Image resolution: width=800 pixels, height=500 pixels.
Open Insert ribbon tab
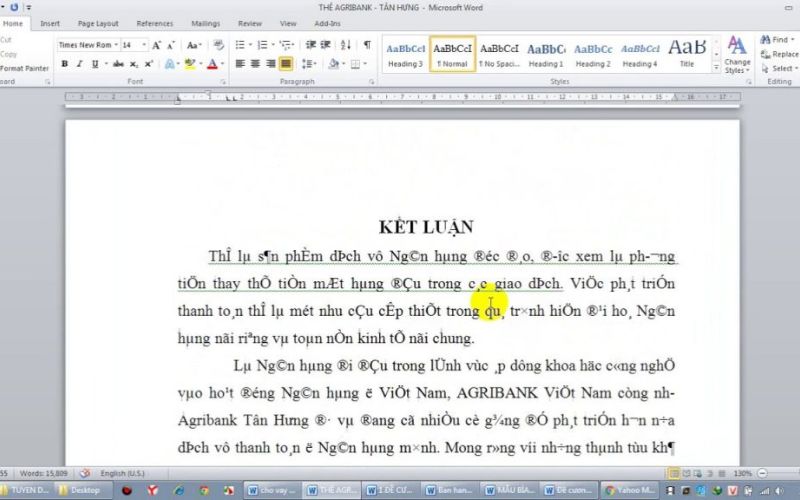(50, 23)
